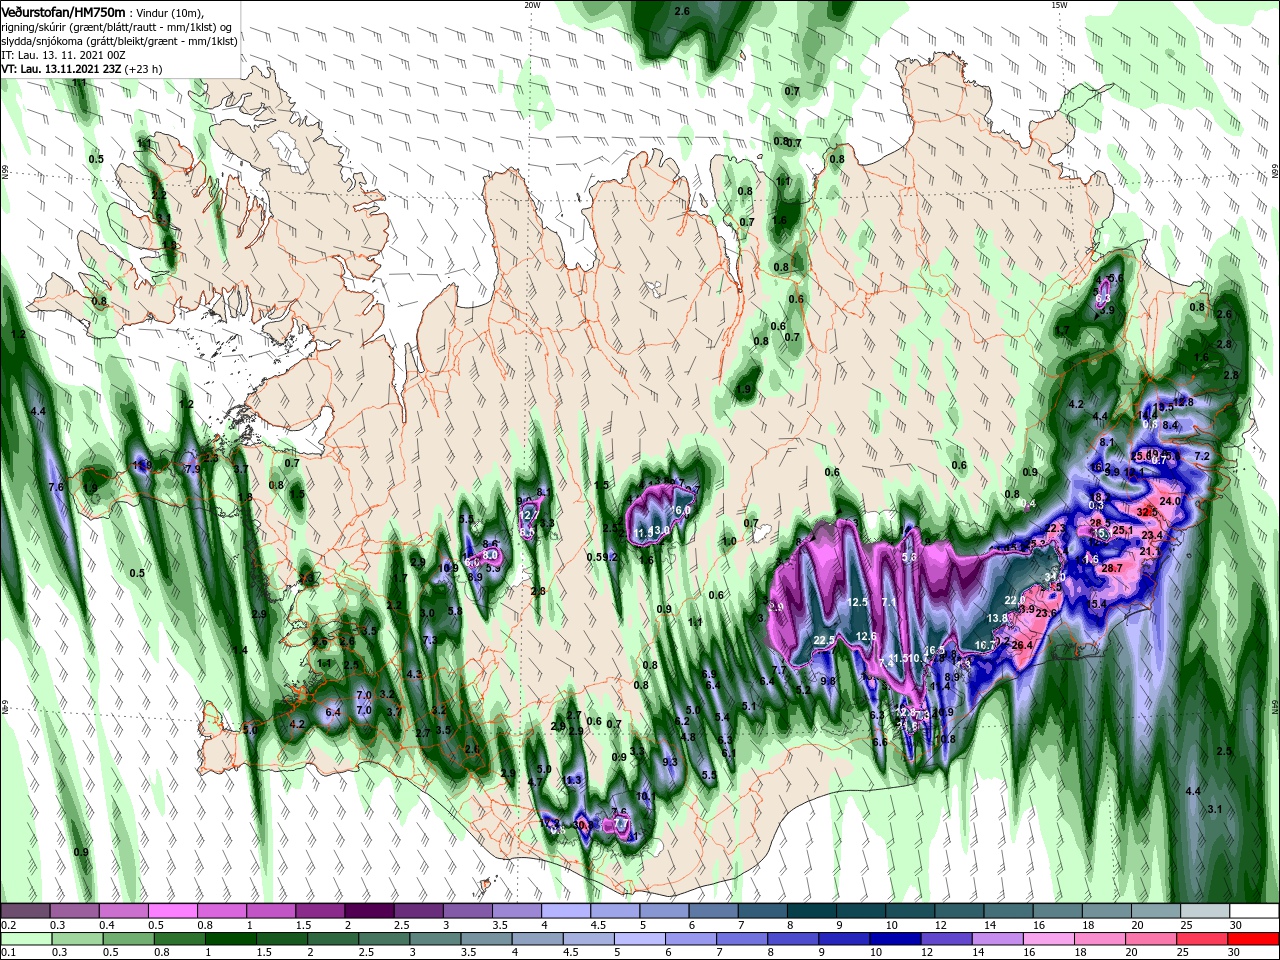Image resolution: width=1280 pixels, height=960 pixels.
Task: Click the white 30 swatch in snow legend
Action: point(1254,911)
